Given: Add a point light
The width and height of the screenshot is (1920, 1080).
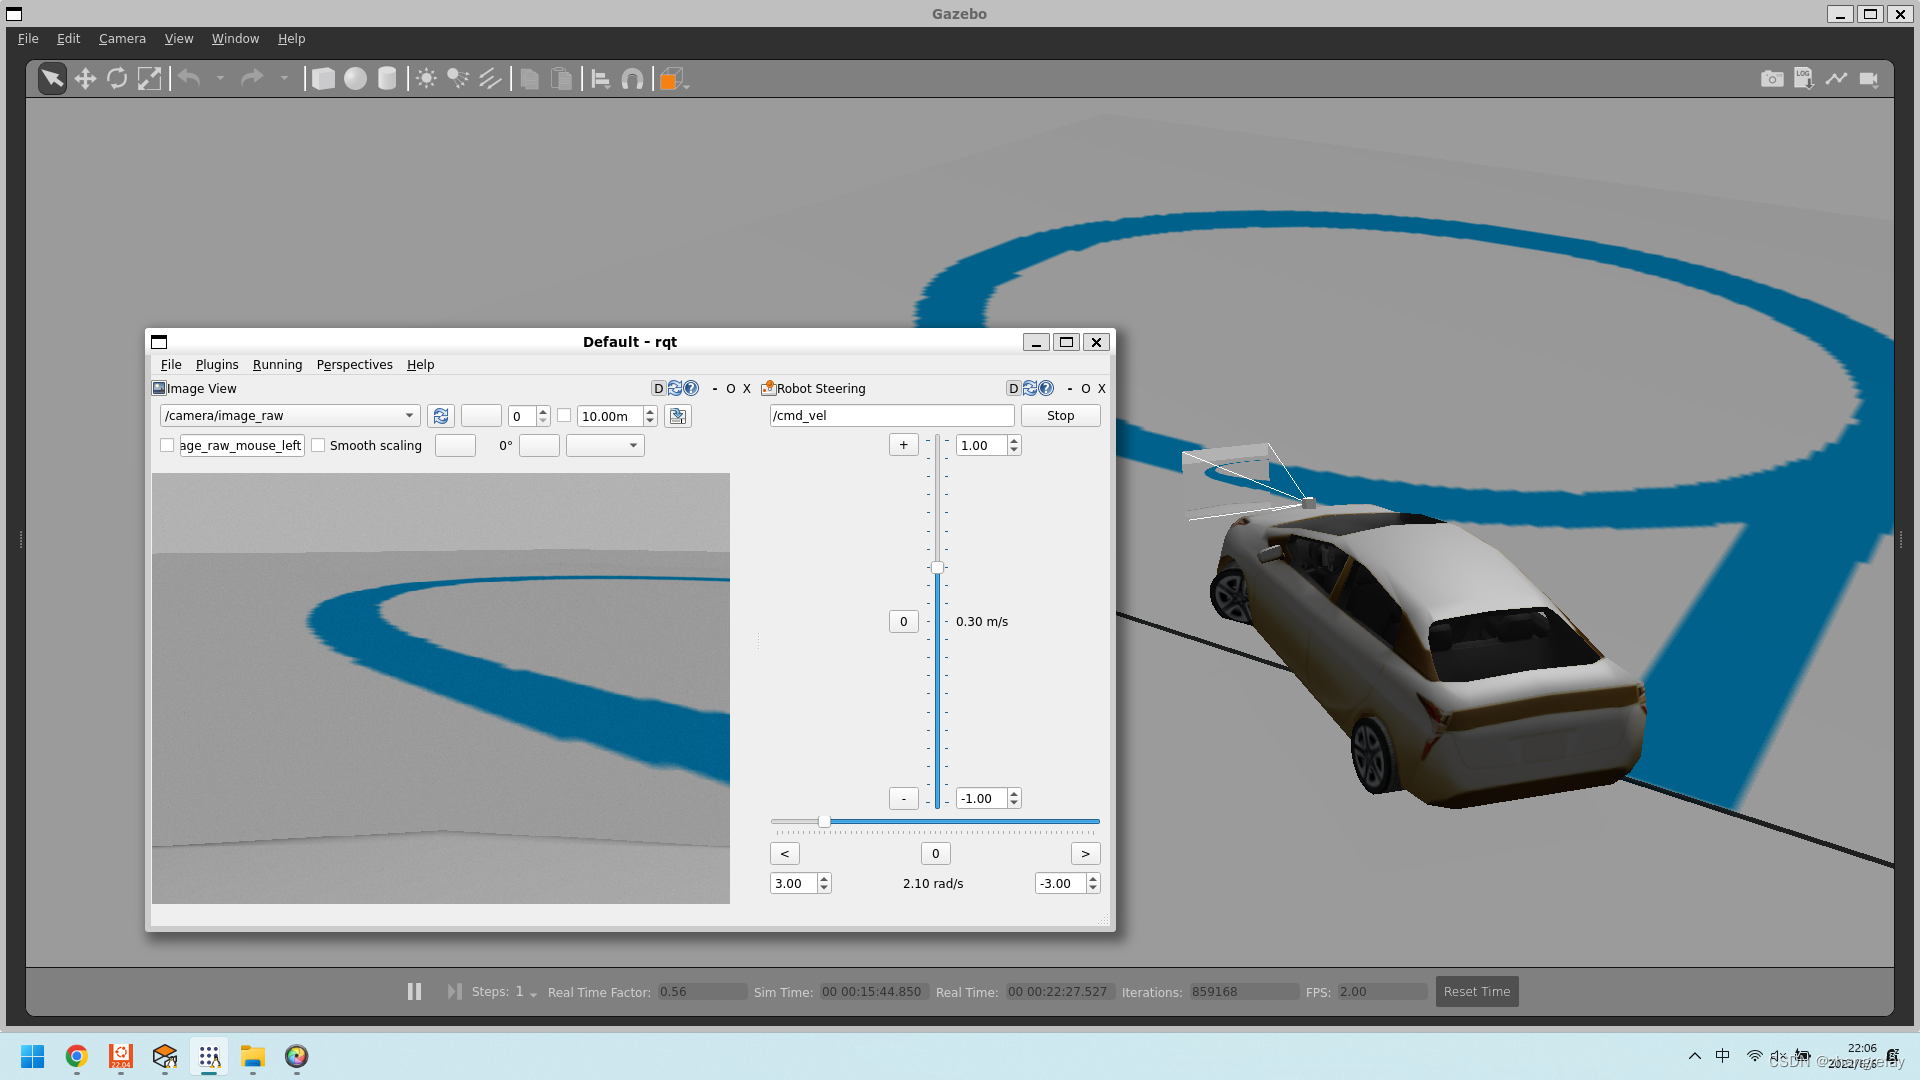Looking at the screenshot, I should tap(426, 79).
